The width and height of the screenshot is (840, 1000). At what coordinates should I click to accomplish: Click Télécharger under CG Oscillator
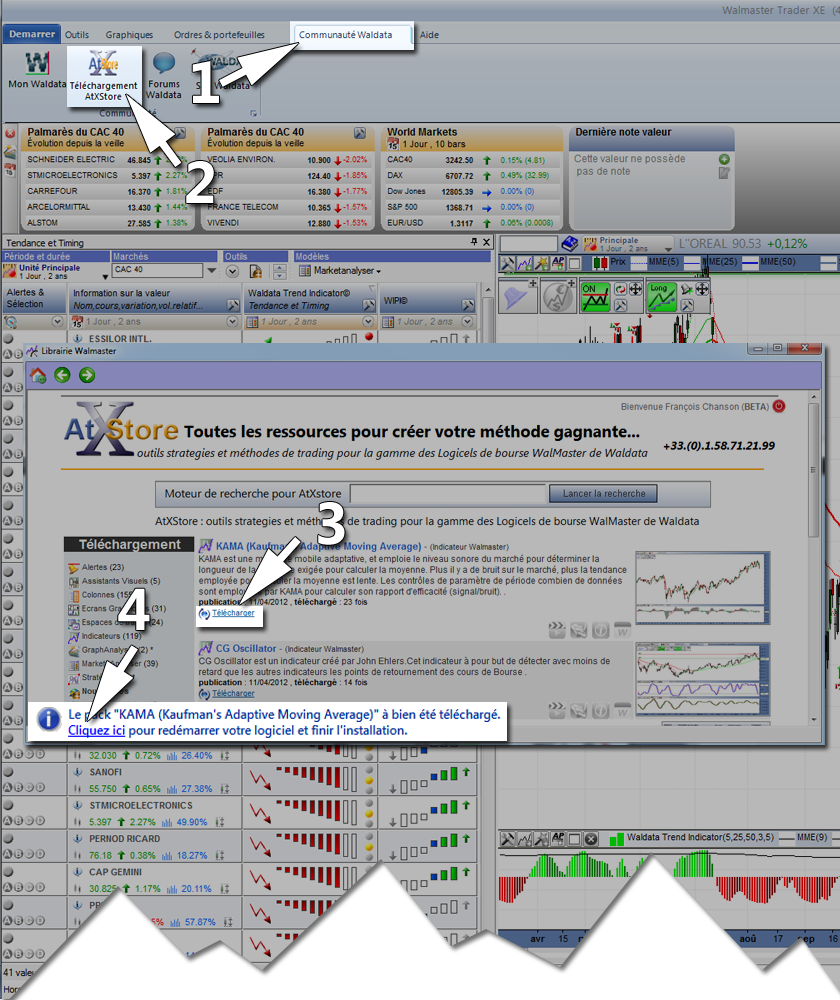233,693
